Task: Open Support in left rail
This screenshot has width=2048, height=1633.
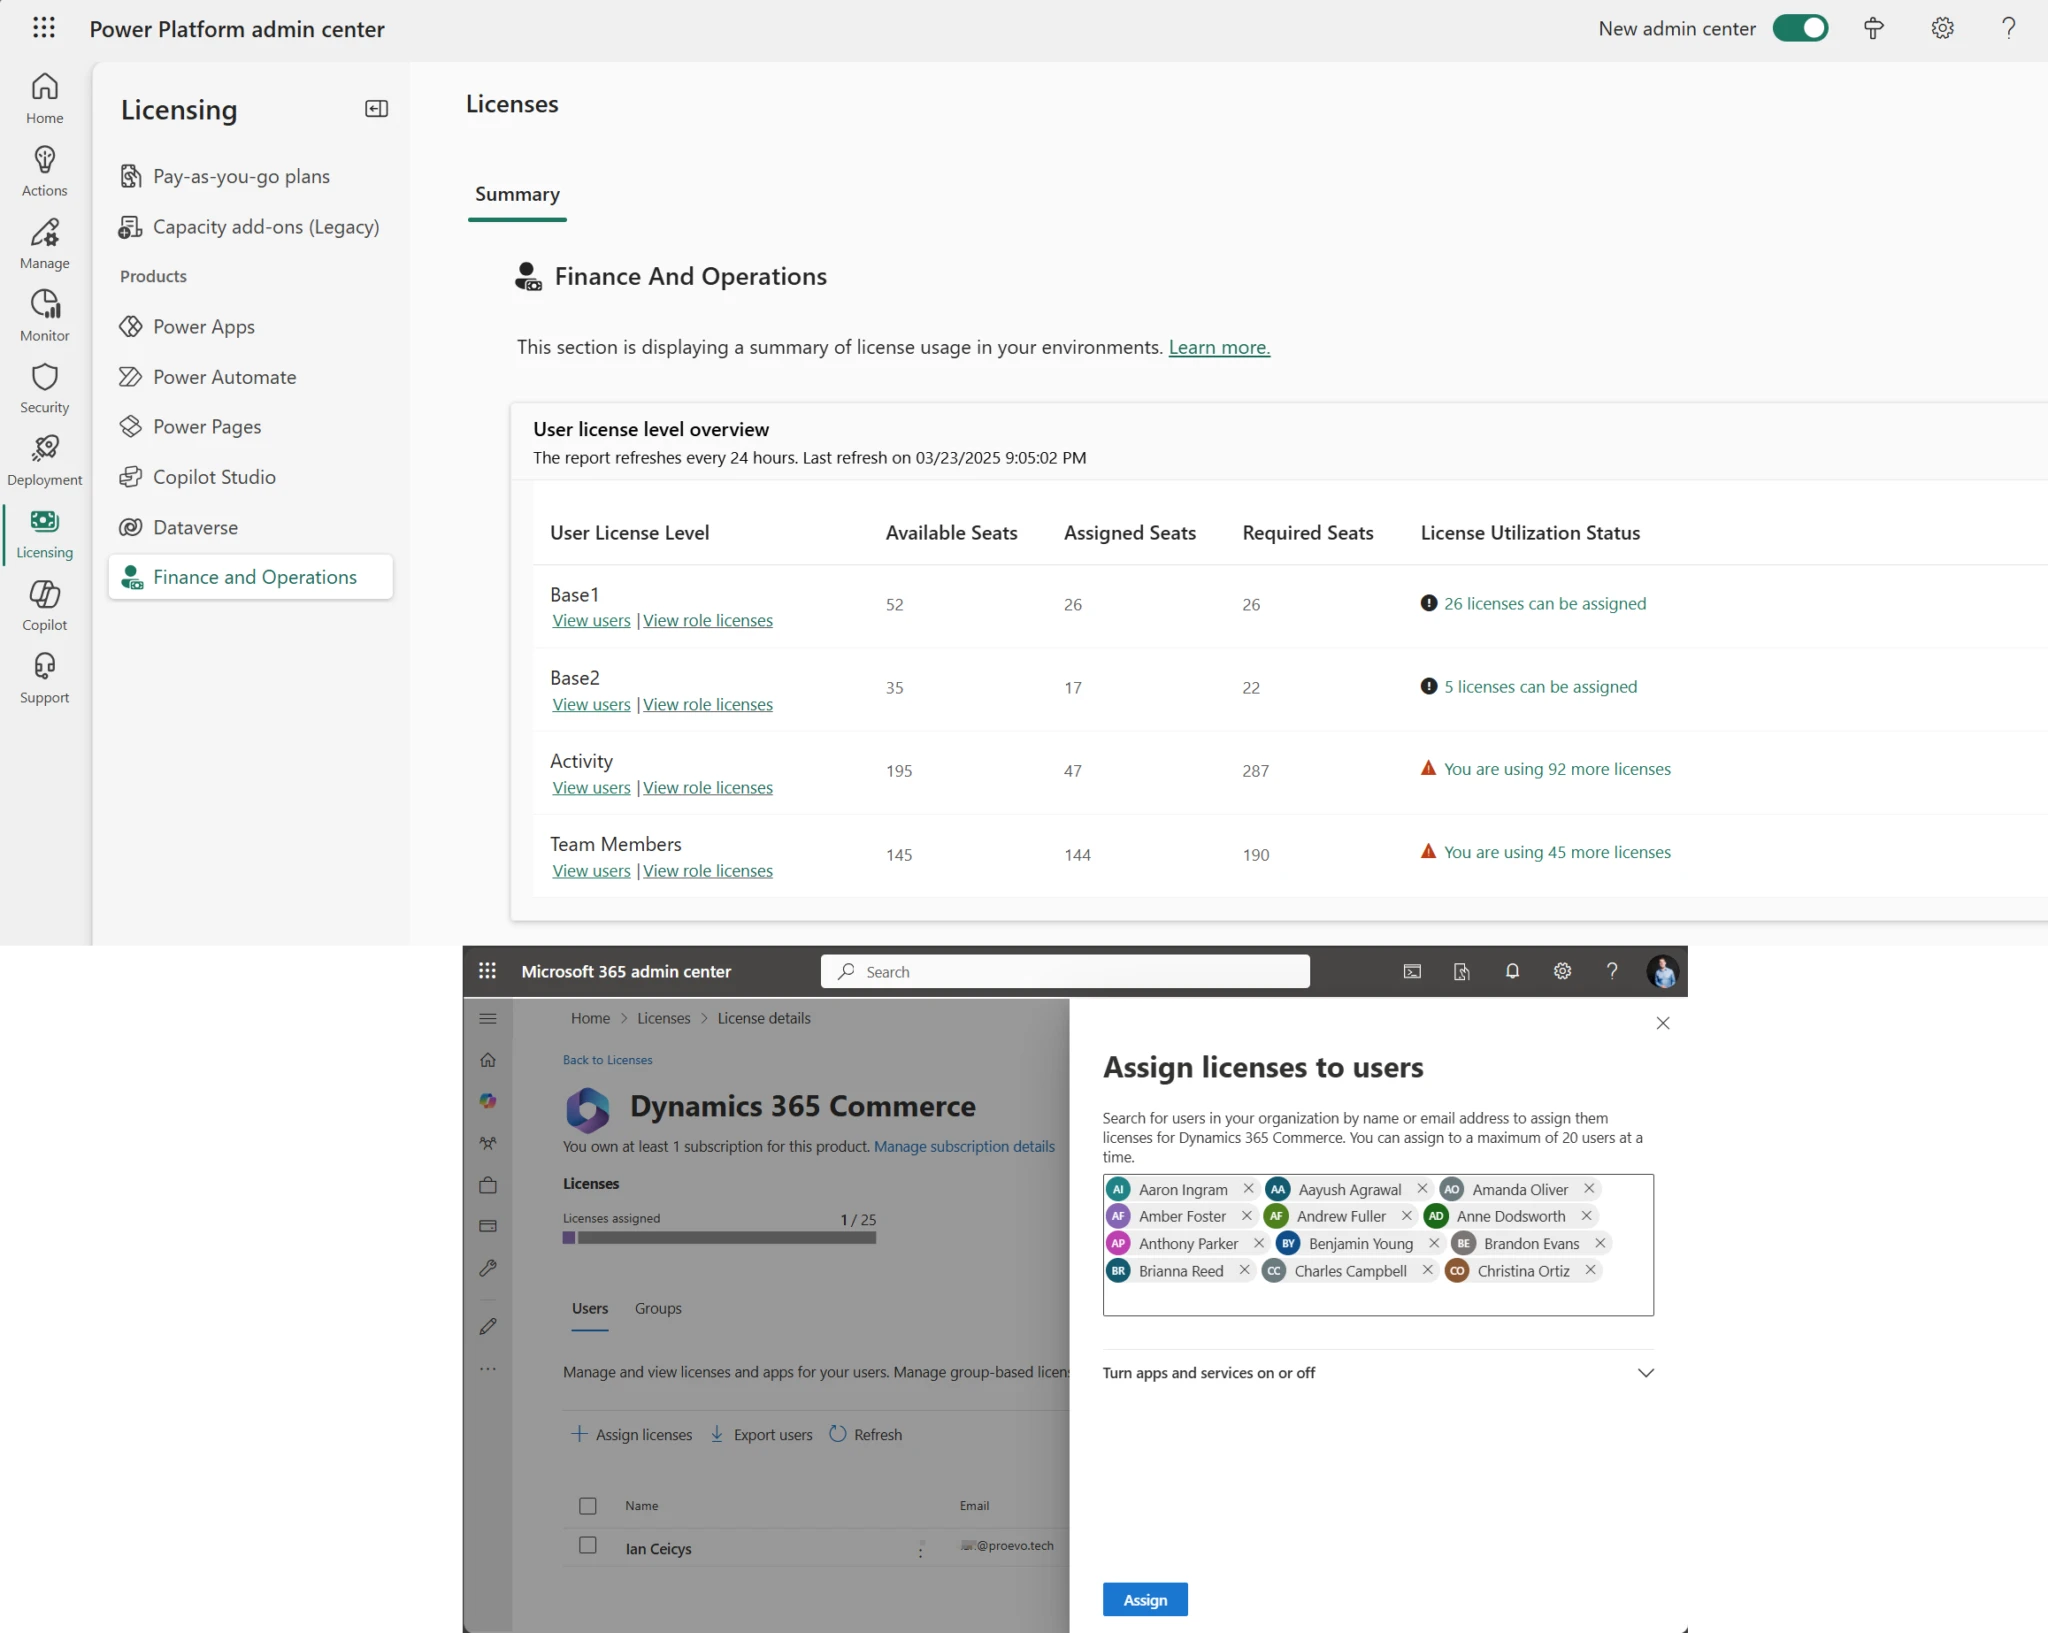Action: [44, 679]
